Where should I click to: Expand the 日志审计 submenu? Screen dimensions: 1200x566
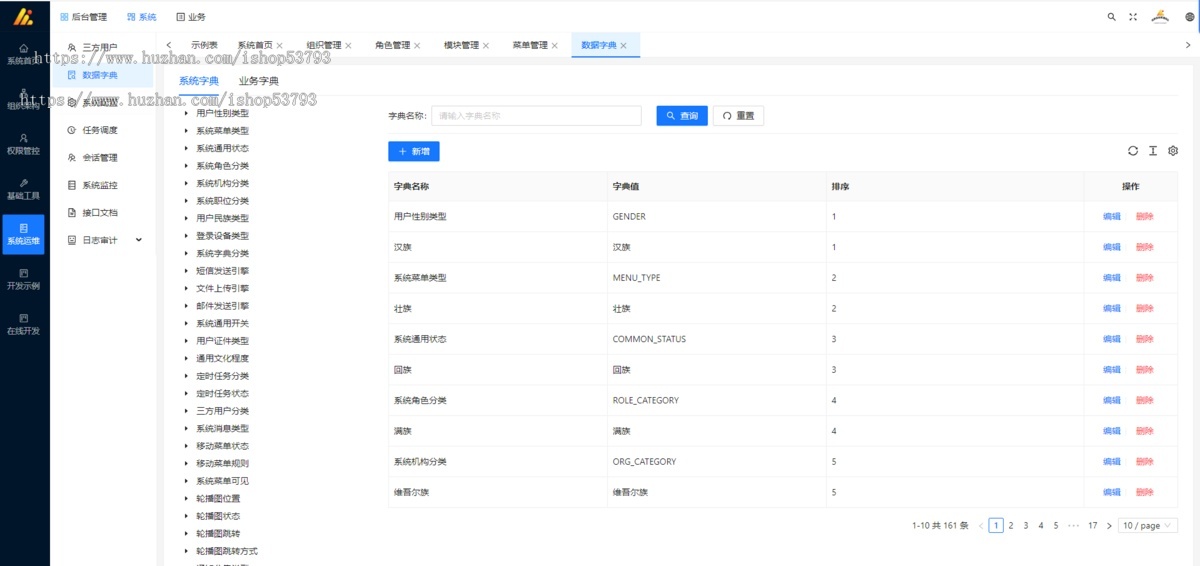coord(103,240)
